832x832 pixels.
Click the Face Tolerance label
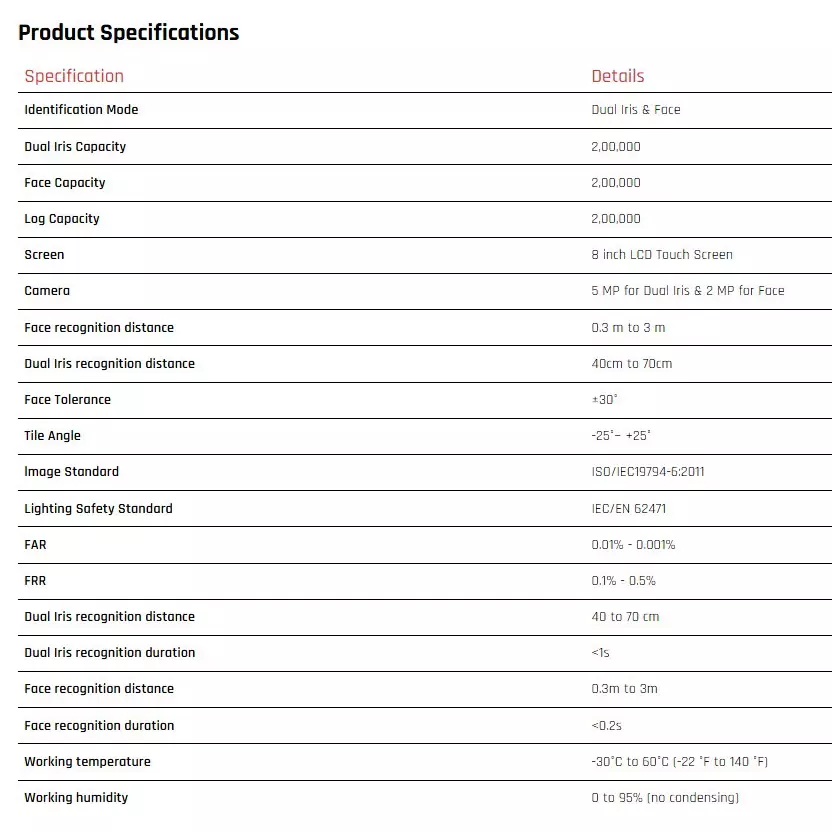click(x=67, y=400)
